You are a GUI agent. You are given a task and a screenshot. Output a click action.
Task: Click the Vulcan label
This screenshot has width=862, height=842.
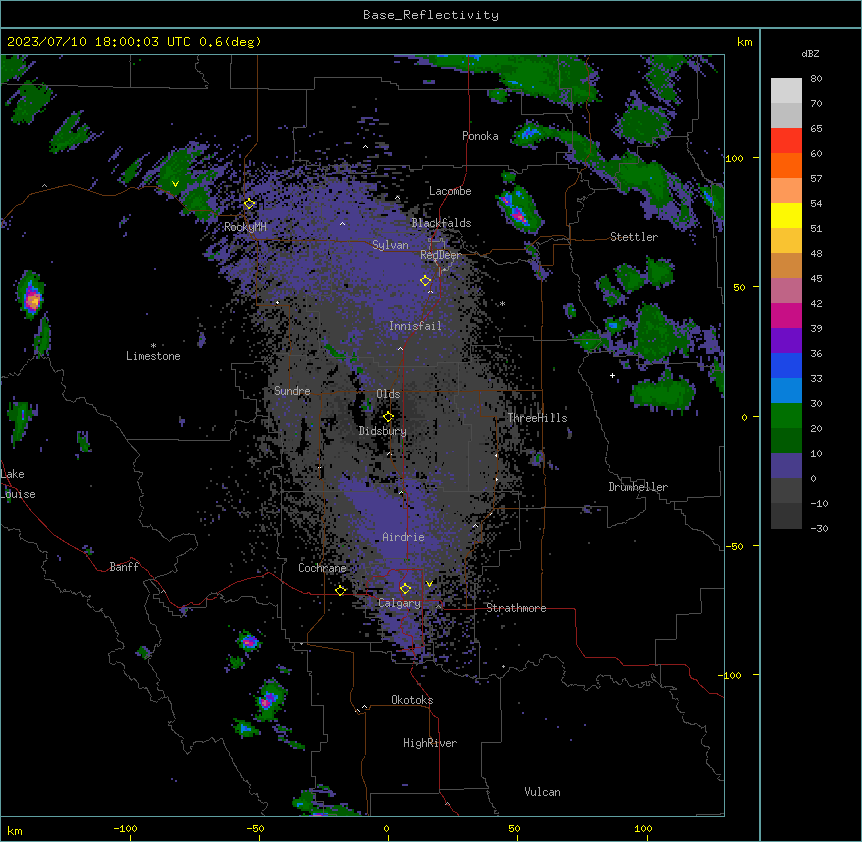[x=542, y=792]
